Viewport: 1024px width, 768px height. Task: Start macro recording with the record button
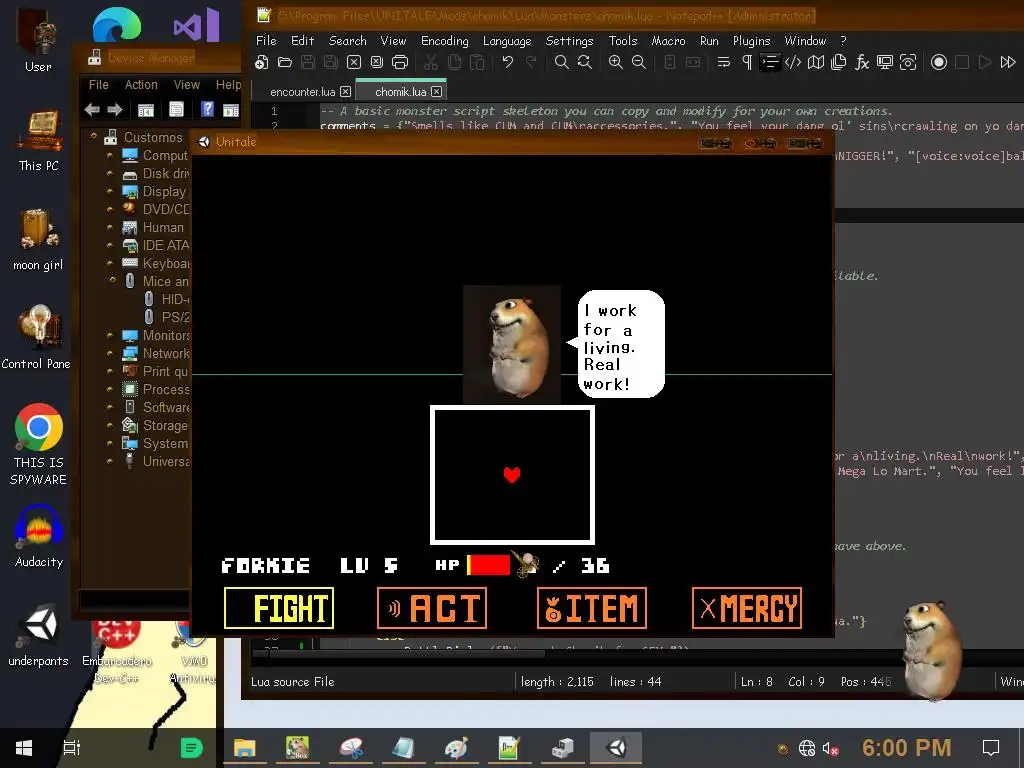938,62
